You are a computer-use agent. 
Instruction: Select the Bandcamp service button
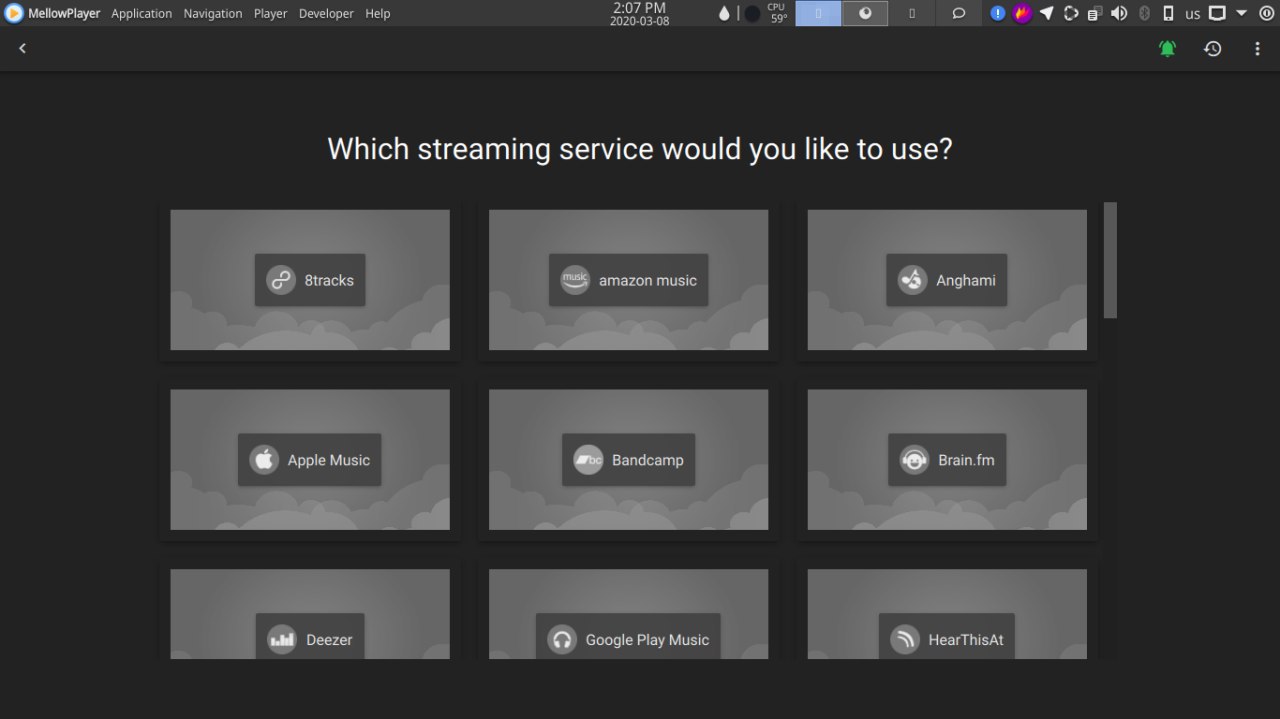(628, 460)
